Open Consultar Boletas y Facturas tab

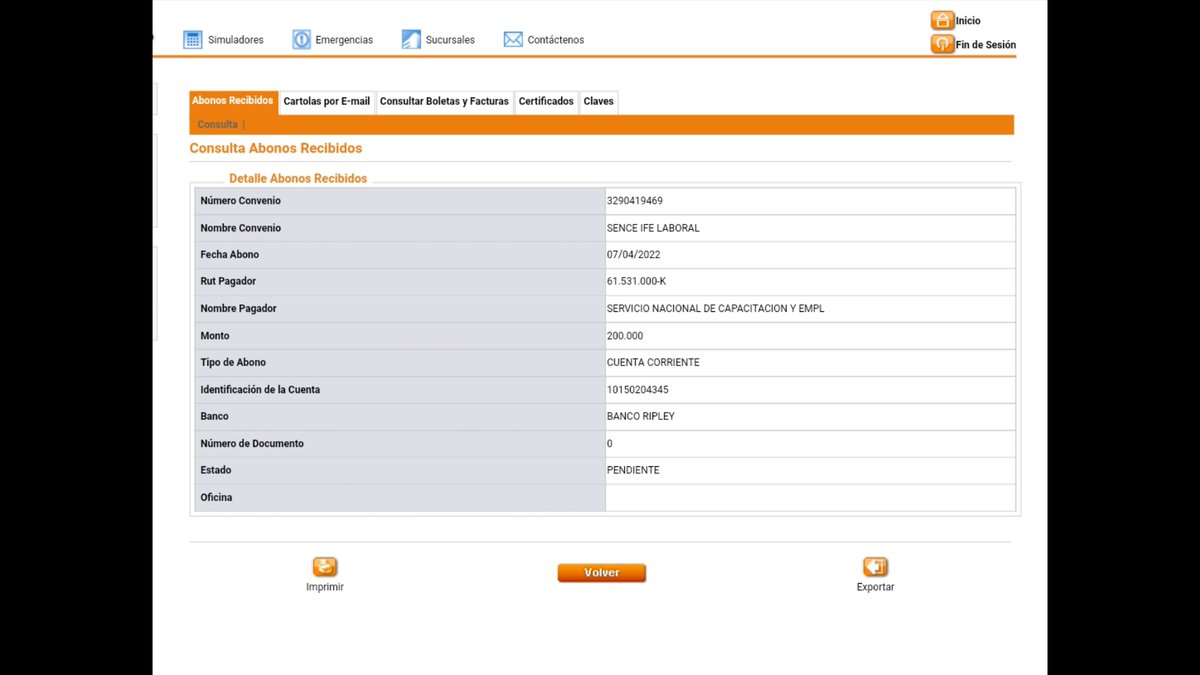tap(444, 102)
